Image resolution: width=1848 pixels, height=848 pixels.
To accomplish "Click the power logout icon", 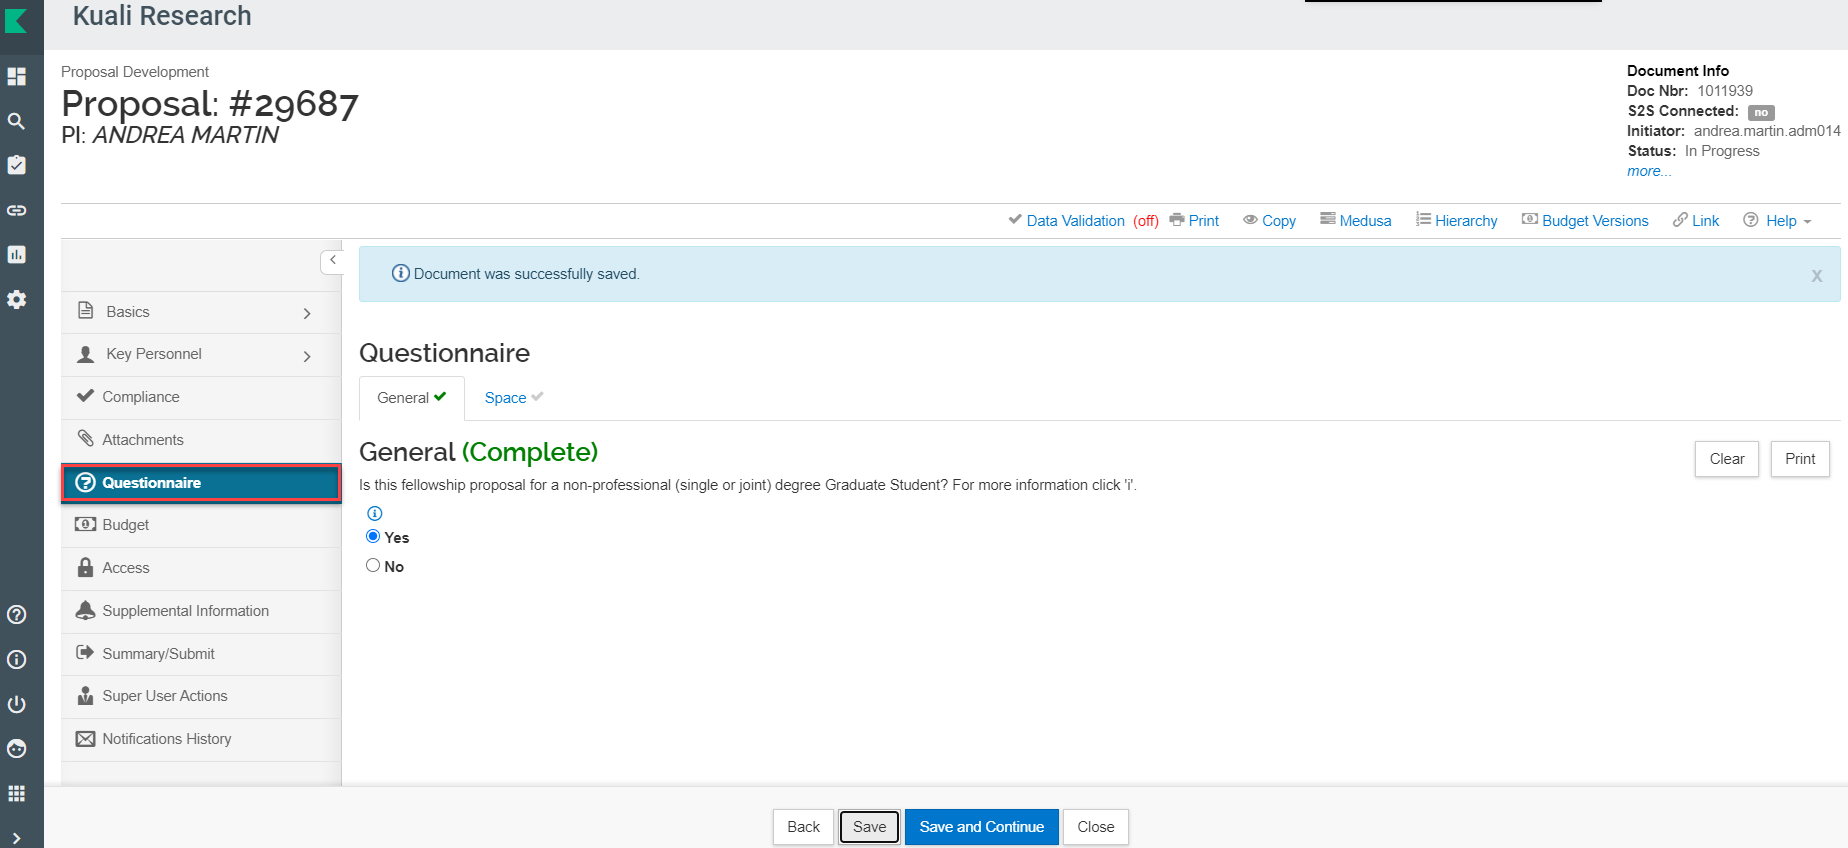I will click(17, 704).
